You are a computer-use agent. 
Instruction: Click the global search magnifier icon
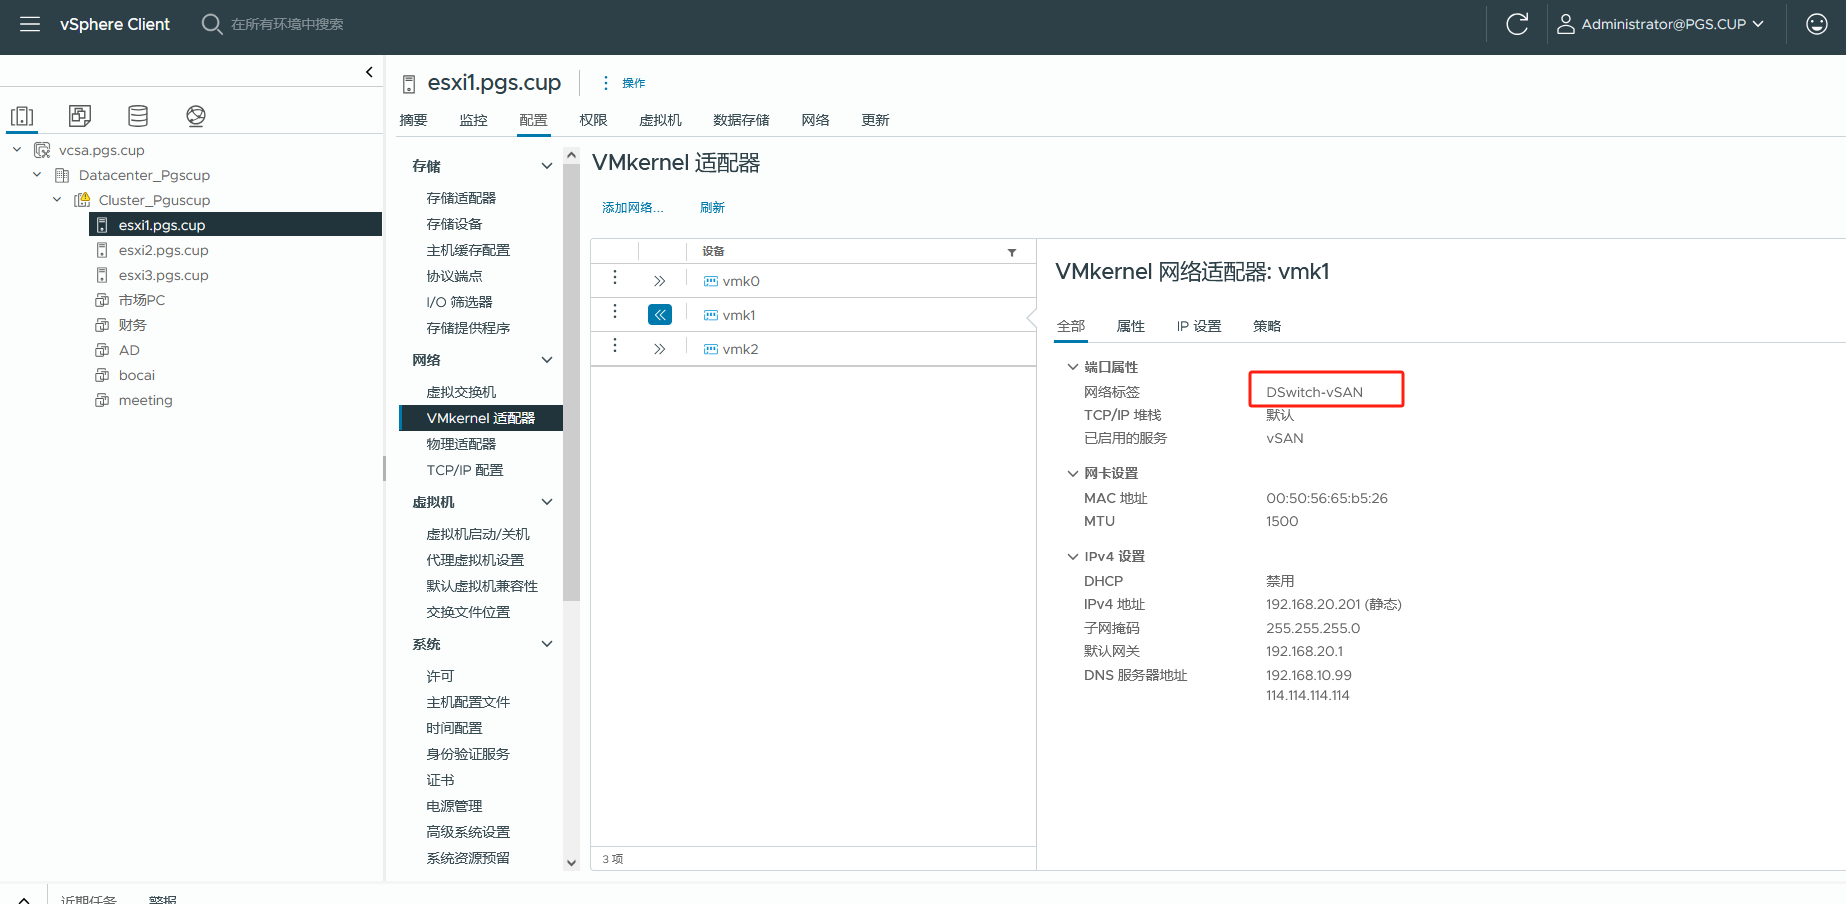point(211,24)
